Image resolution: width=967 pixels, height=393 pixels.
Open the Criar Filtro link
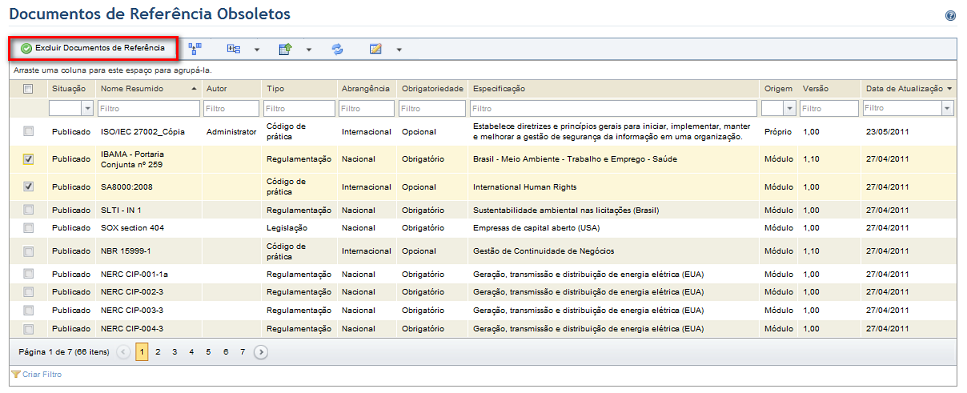42,374
